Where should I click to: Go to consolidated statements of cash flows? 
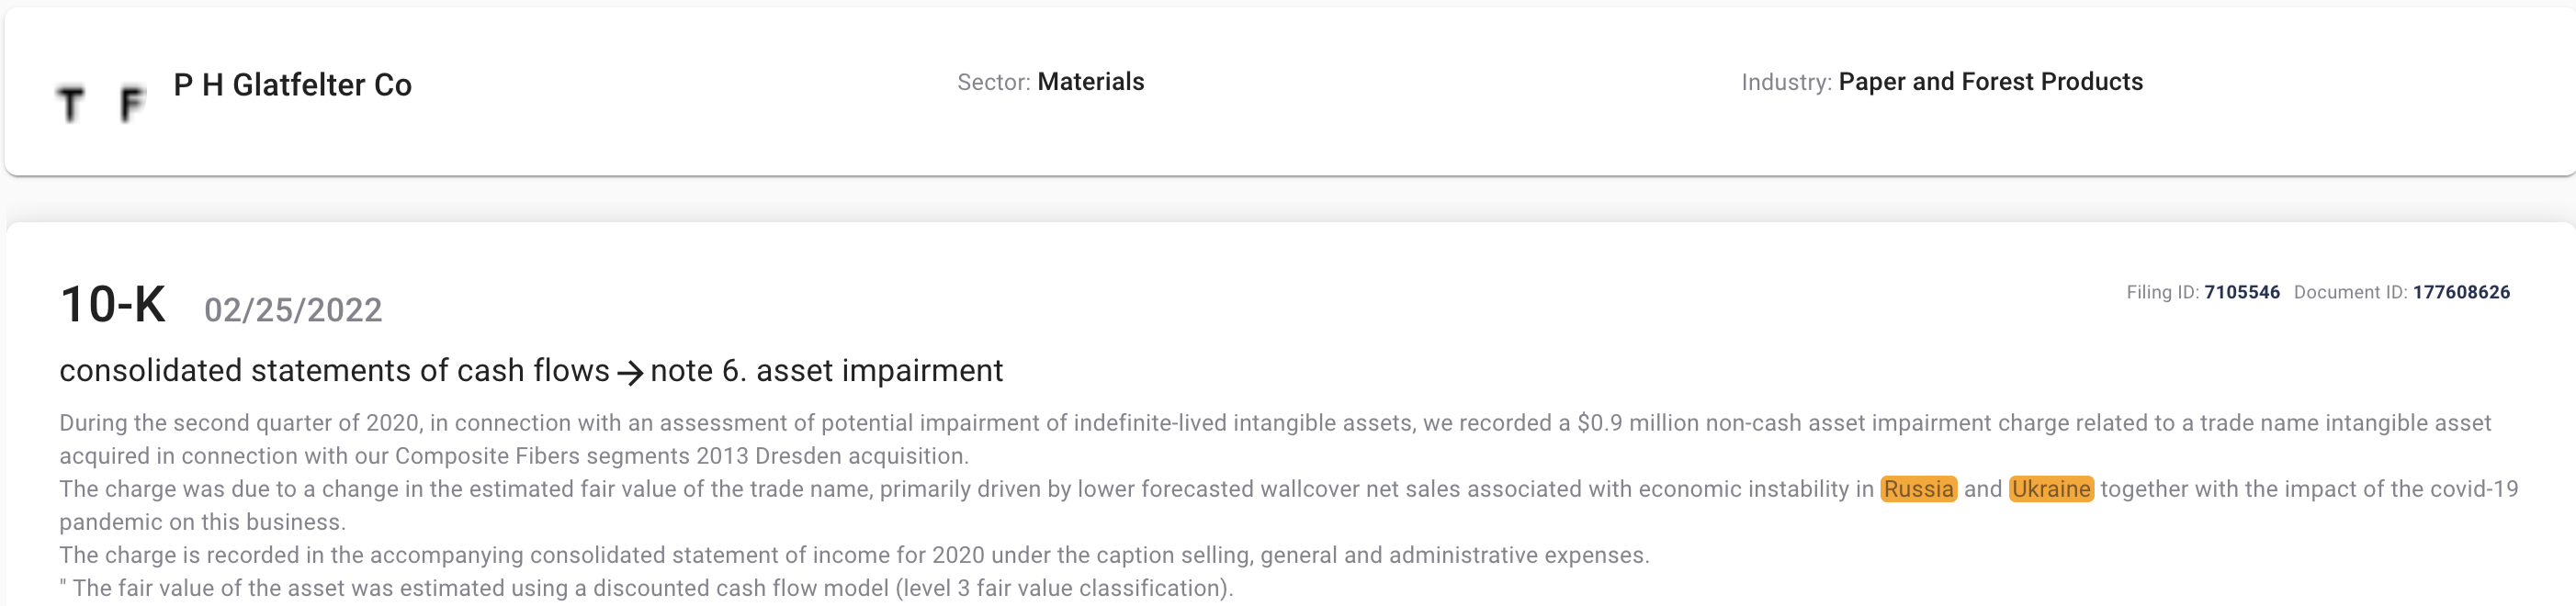[334, 371]
